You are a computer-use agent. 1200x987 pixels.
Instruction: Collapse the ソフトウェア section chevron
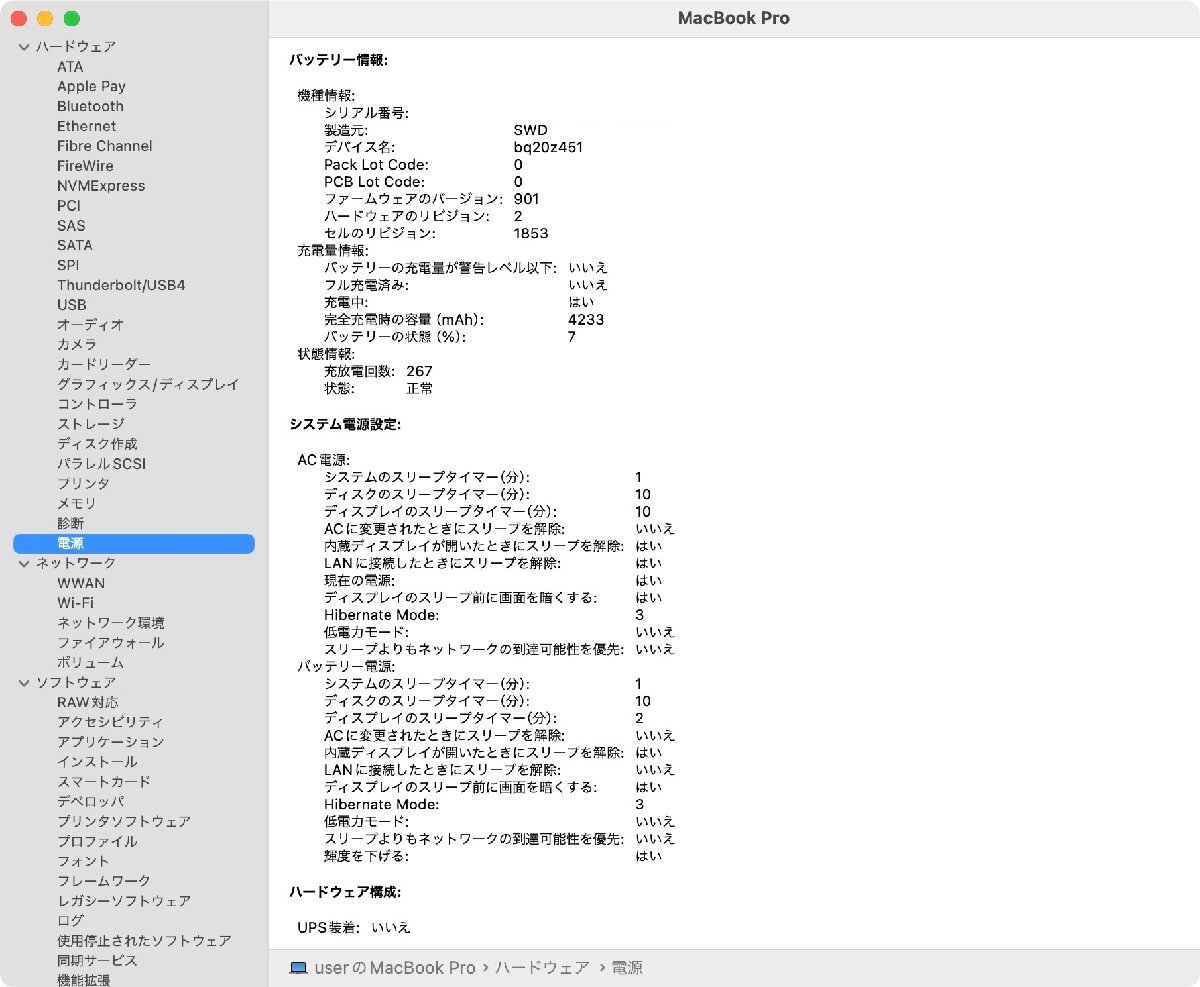point(24,683)
